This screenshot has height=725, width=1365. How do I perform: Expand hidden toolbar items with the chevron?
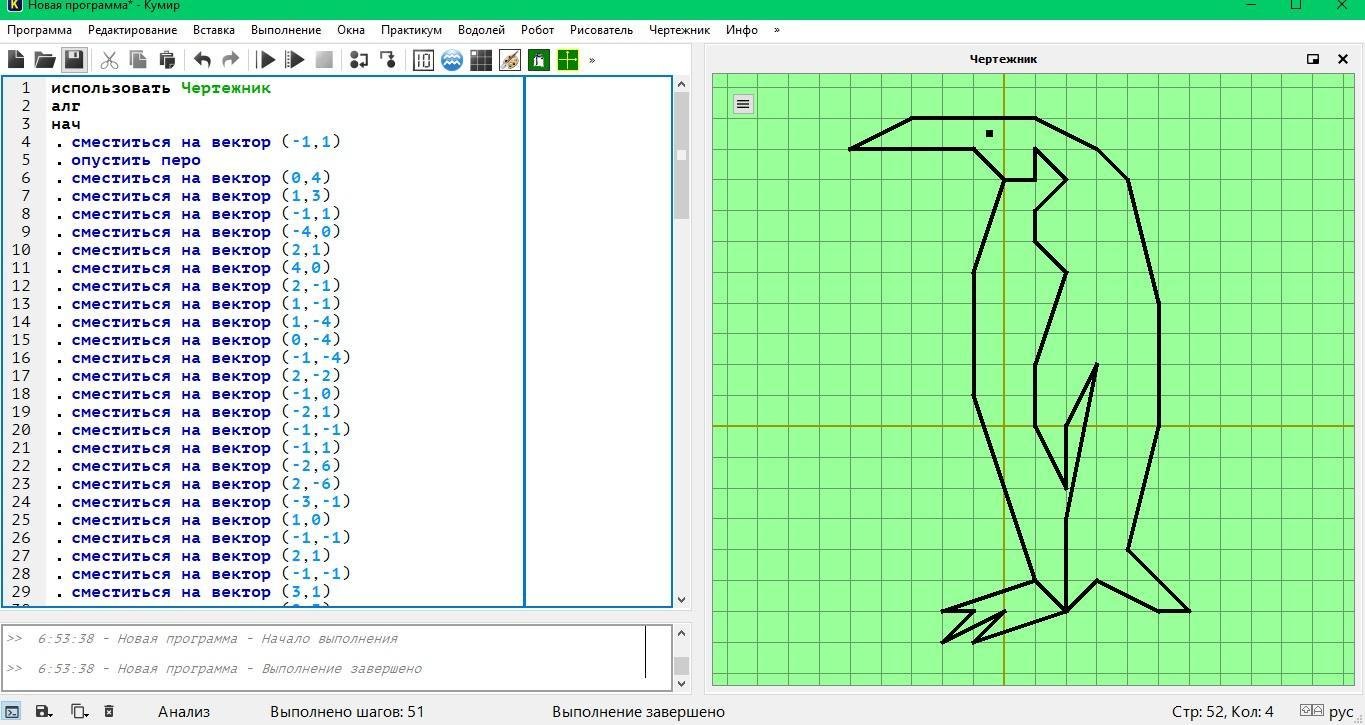592,60
